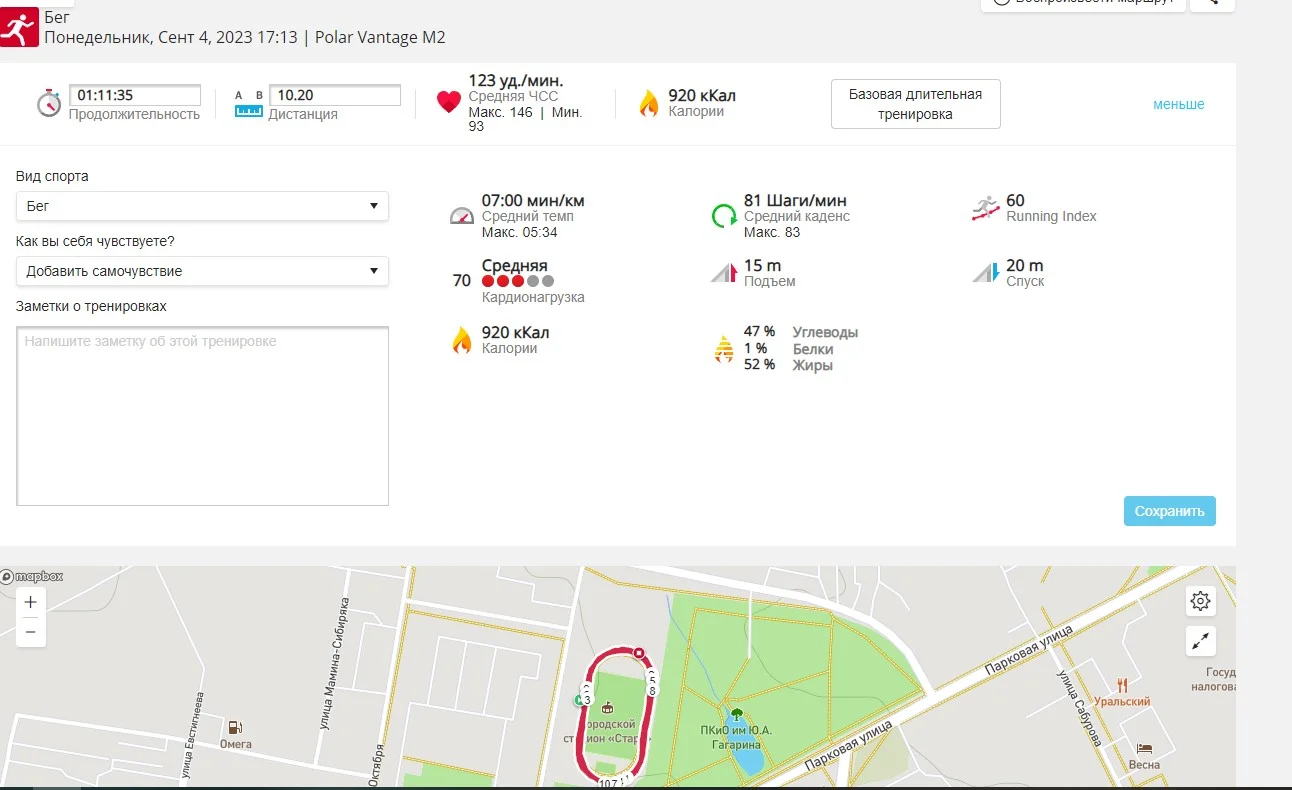Click the ascent arrow icon by 15 m
The image size is (1292, 790).
click(724, 272)
